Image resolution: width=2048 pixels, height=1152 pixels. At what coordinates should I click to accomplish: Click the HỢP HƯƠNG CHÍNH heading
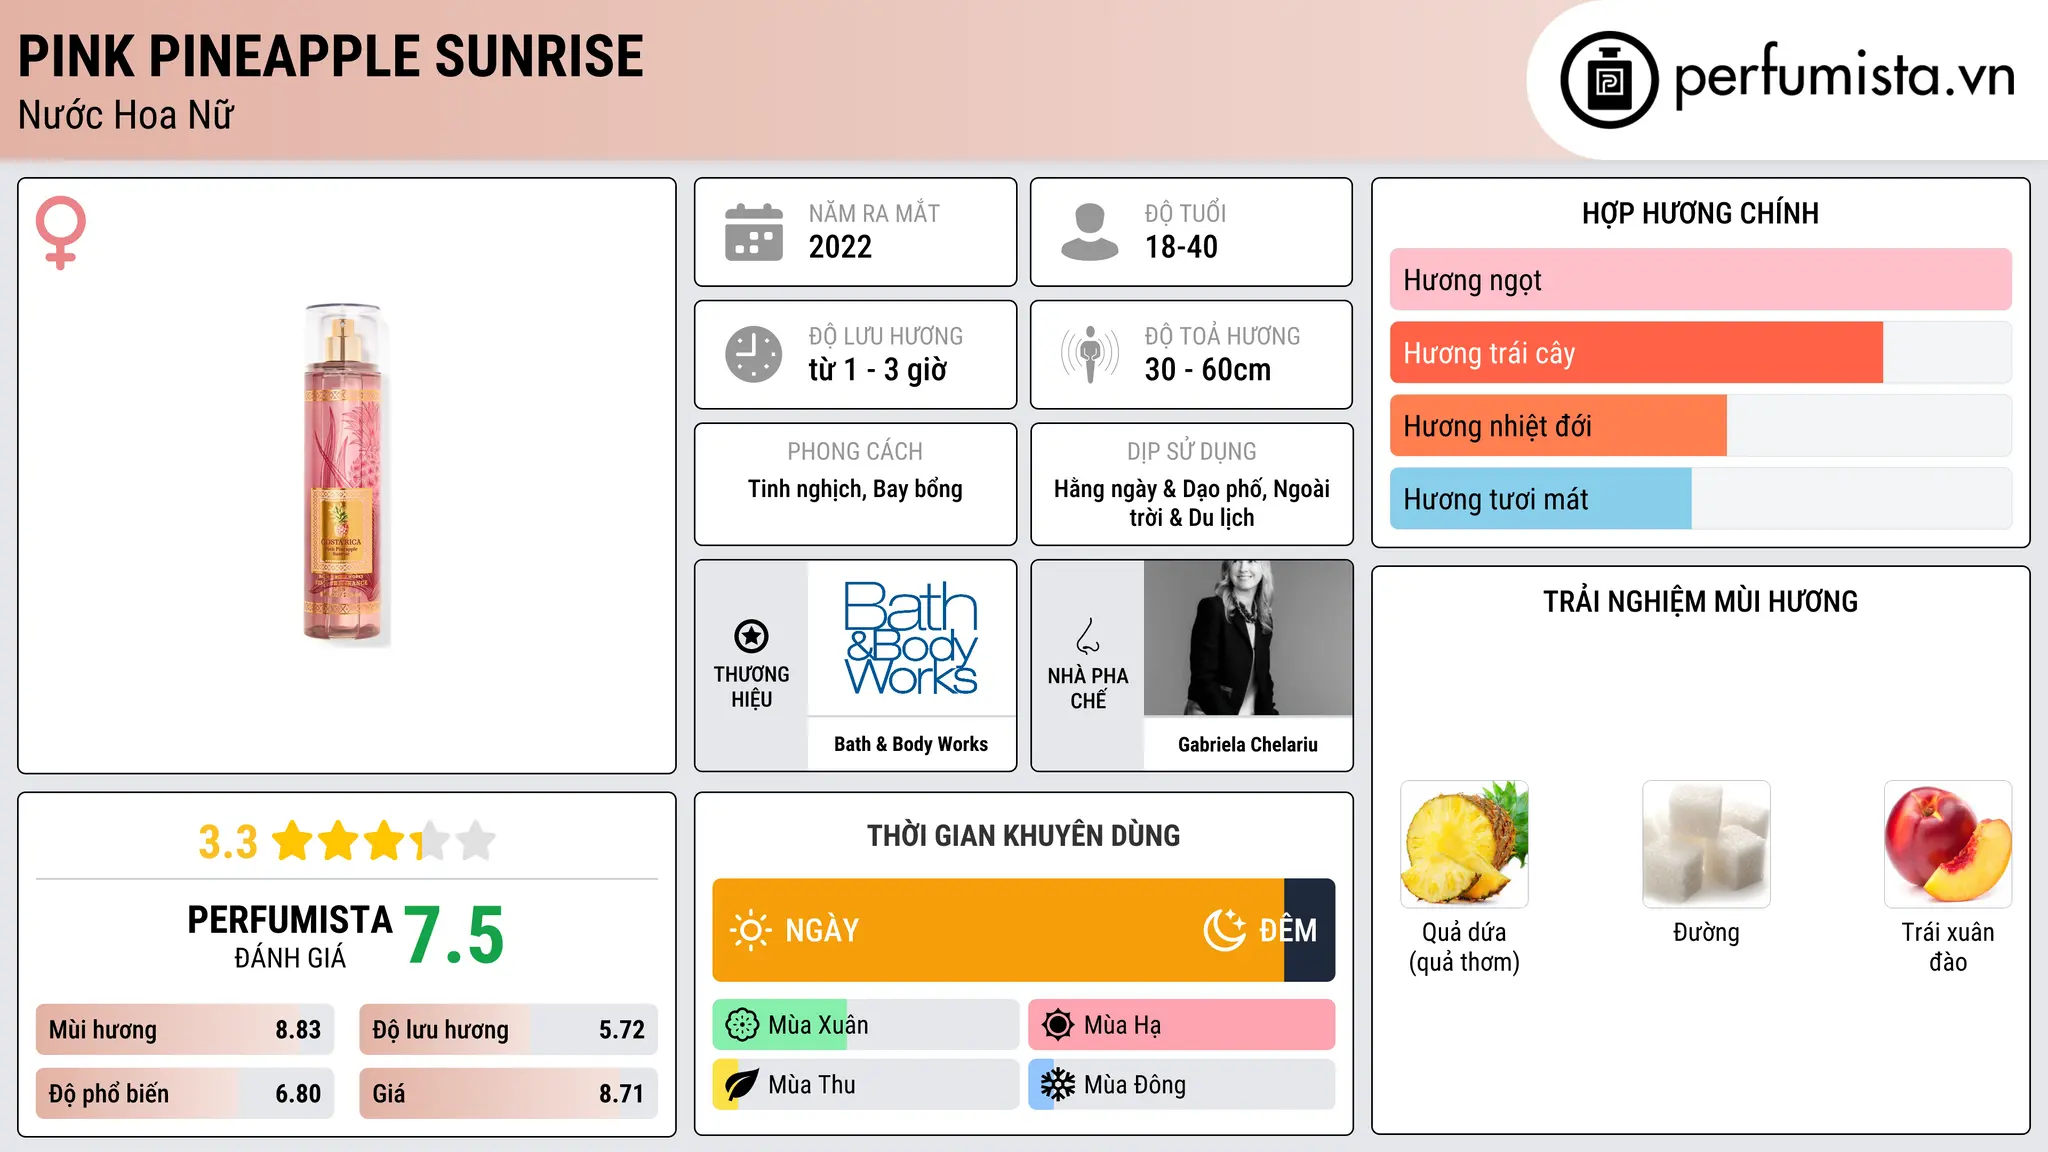point(1700,213)
